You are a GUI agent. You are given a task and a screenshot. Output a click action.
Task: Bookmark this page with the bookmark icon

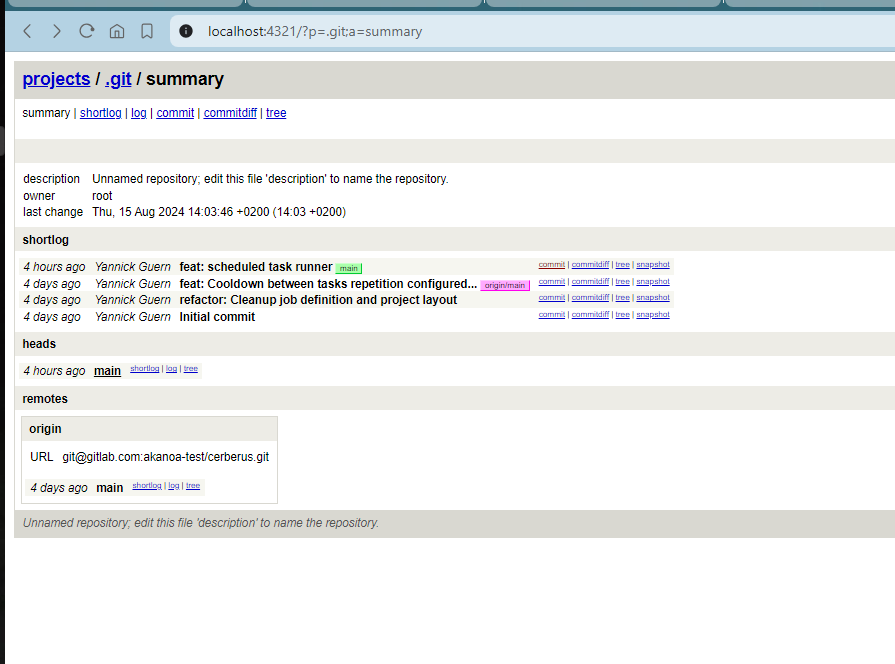[147, 31]
